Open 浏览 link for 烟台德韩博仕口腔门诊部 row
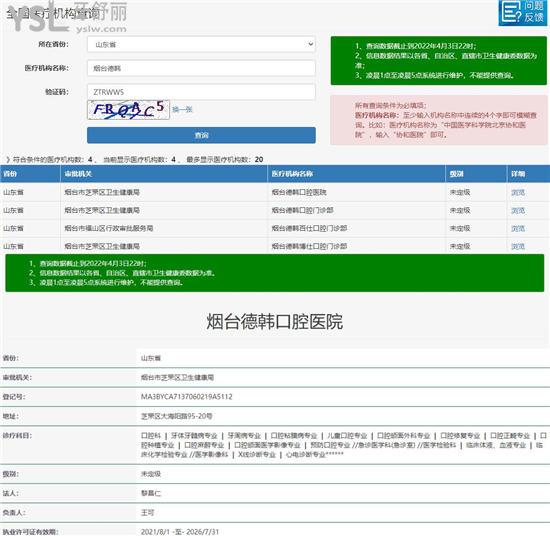The width and height of the screenshot is (550, 536). 518,246
